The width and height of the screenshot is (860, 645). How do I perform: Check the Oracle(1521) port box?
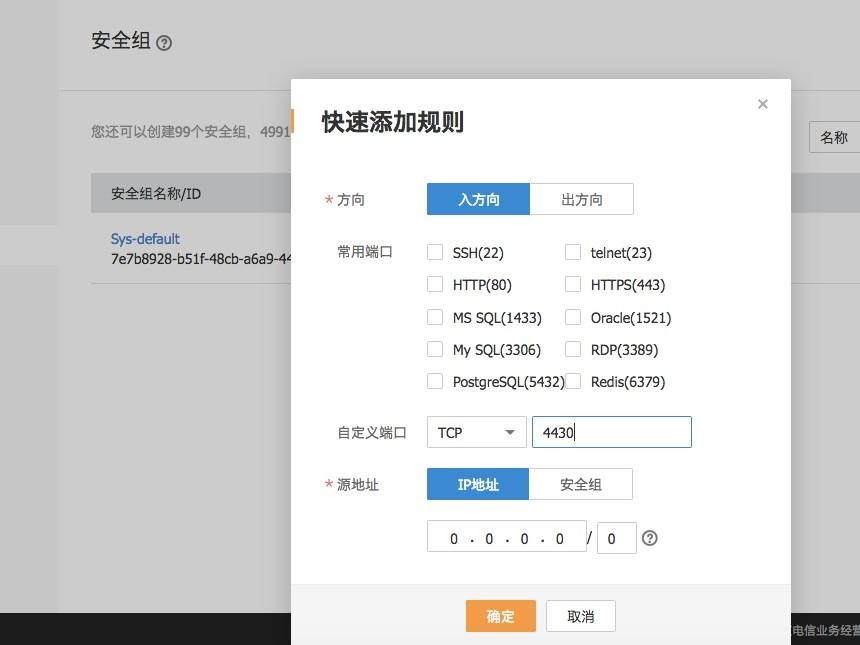[573, 317]
